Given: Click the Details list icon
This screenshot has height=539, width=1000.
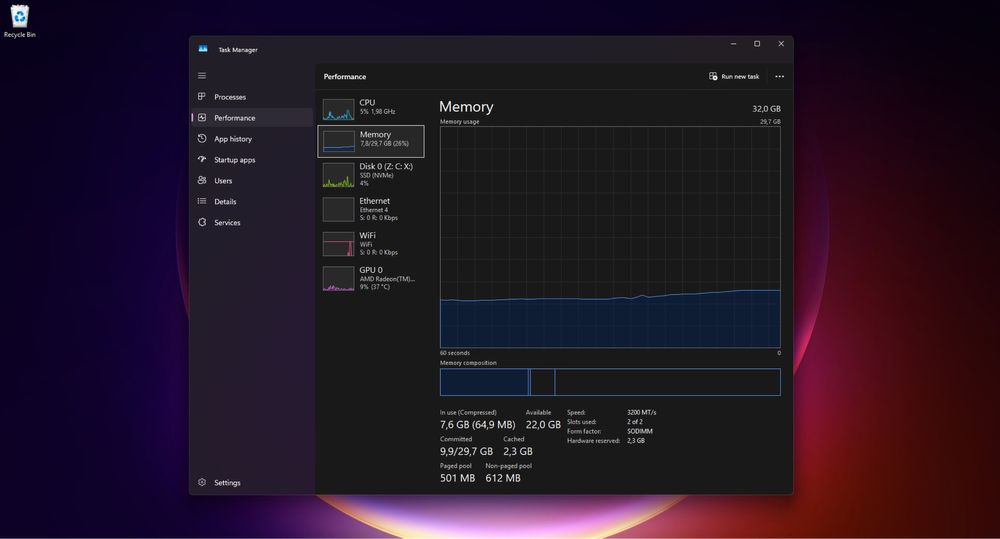Looking at the screenshot, I should click(x=202, y=201).
